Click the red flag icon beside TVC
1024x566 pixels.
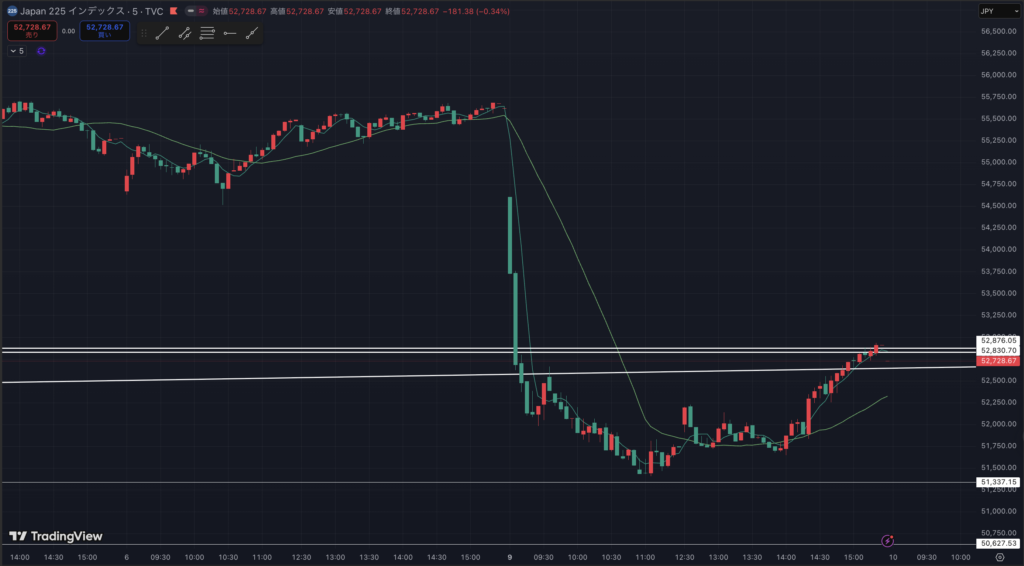click(172, 11)
